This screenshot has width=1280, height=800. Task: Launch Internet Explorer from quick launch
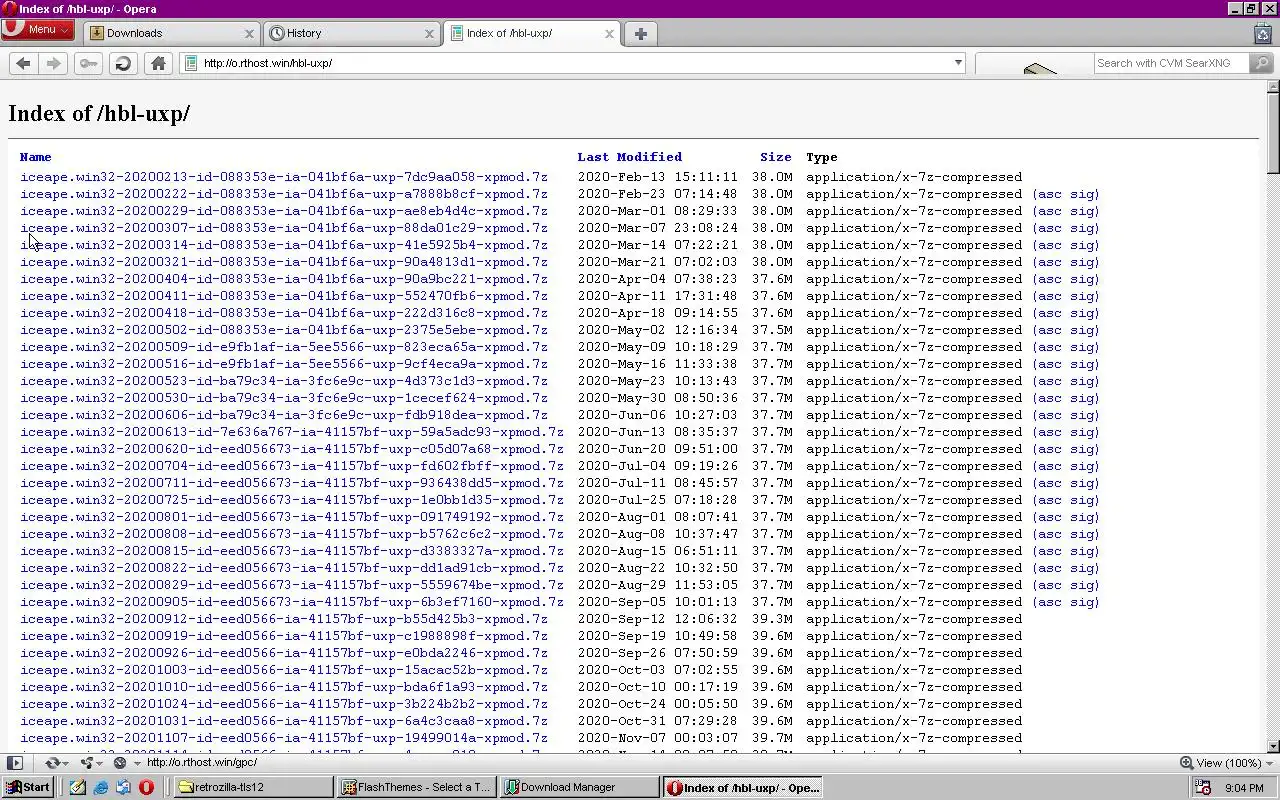100,787
